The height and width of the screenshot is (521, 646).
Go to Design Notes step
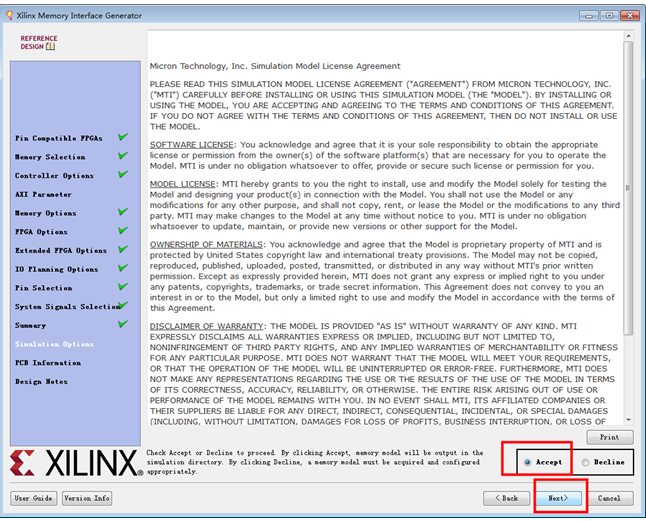tap(41, 381)
